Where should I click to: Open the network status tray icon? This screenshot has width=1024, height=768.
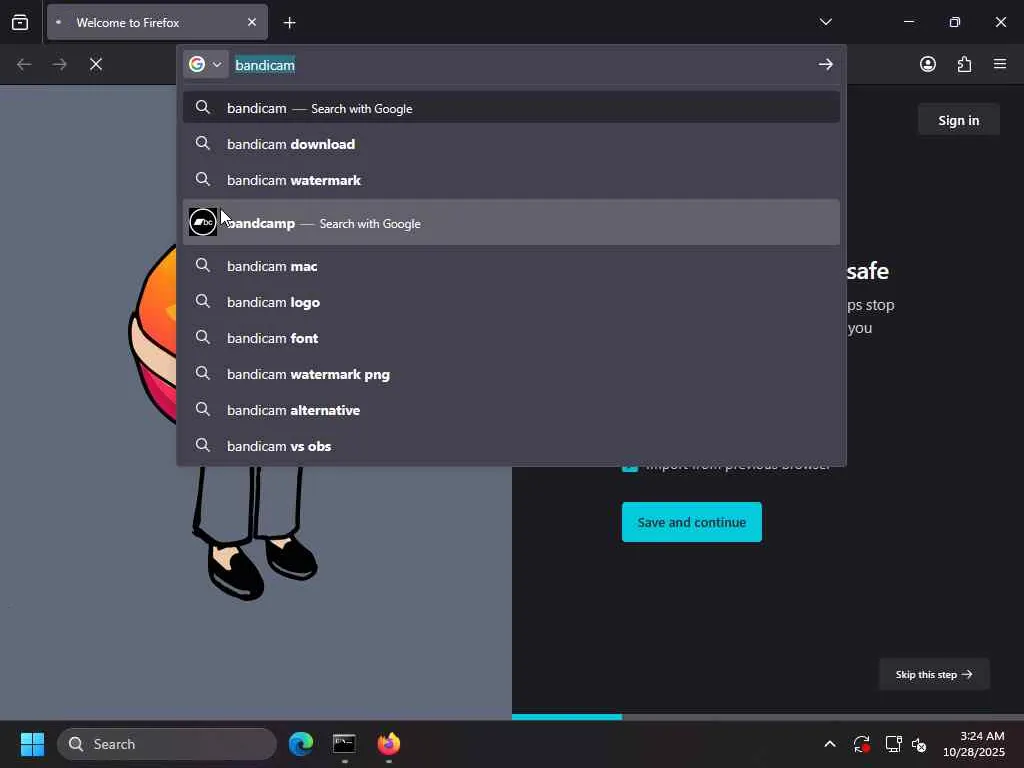[x=893, y=744]
